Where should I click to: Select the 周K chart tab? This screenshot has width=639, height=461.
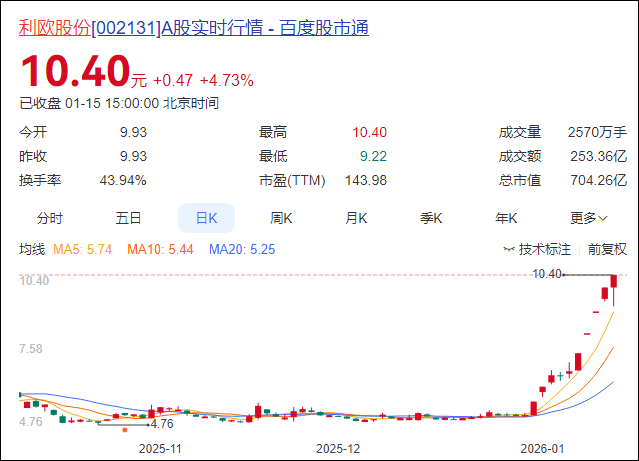[x=281, y=218]
